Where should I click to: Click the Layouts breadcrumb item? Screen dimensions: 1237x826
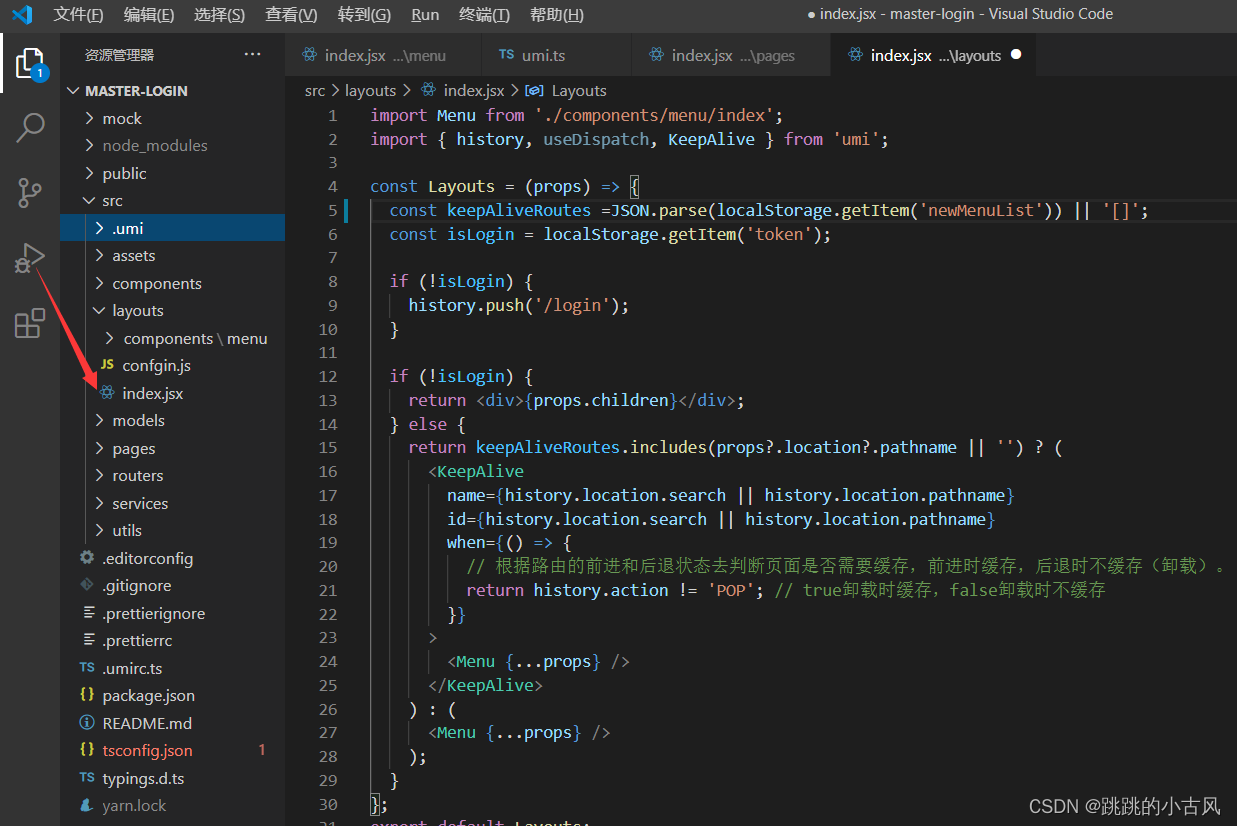pyautogui.click(x=578, y=91)
